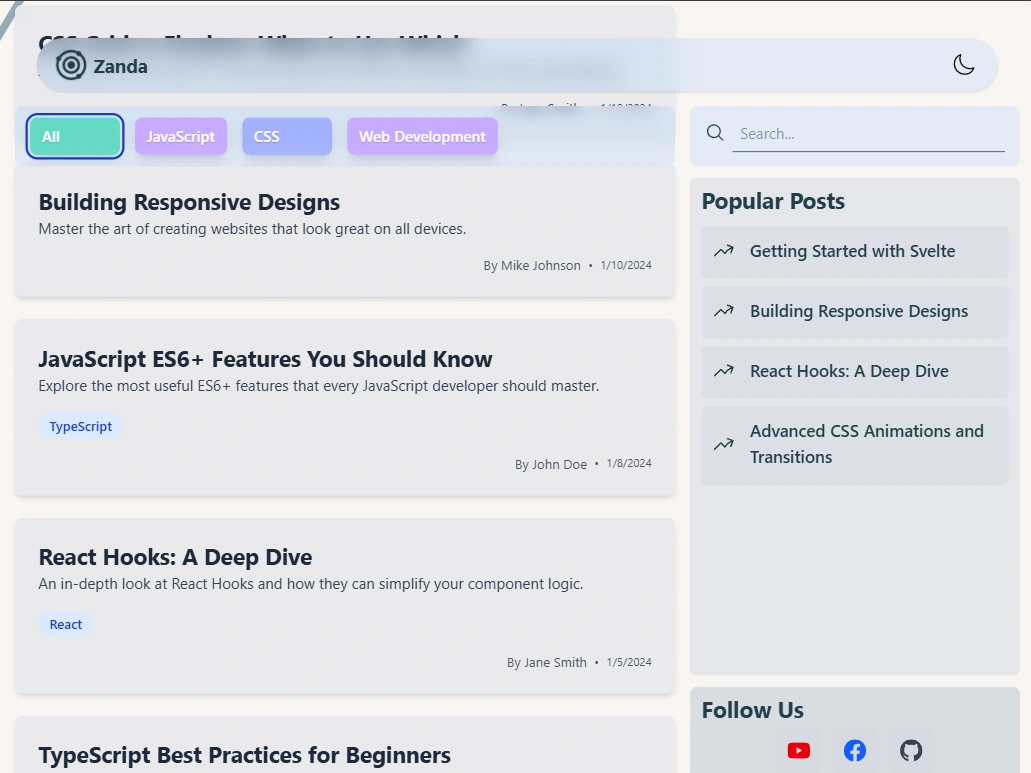The height and width of the screenshot is (773, 1031).
Task: Open the Facebook social link
Action: (x=854, y=750)
